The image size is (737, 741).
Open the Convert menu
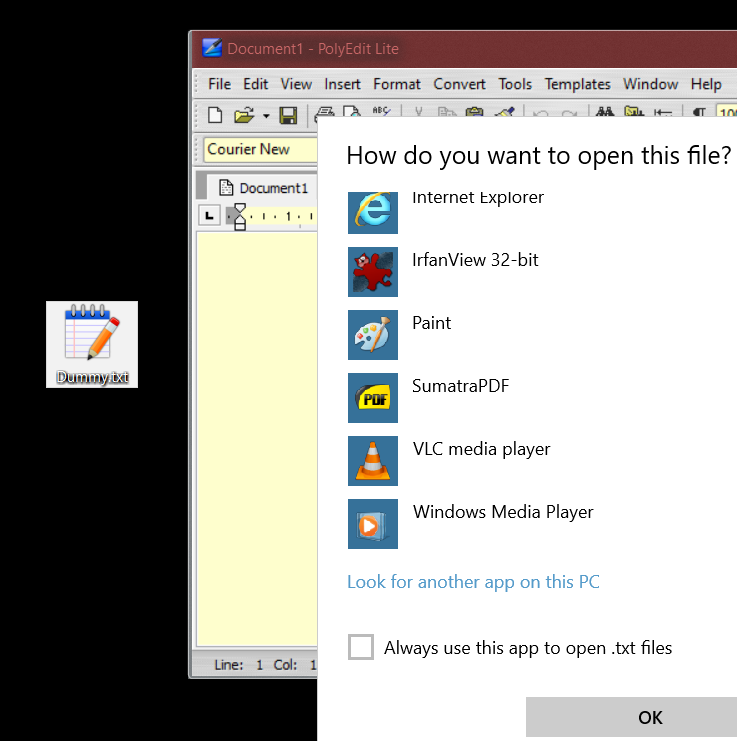[x=459, y=84]
